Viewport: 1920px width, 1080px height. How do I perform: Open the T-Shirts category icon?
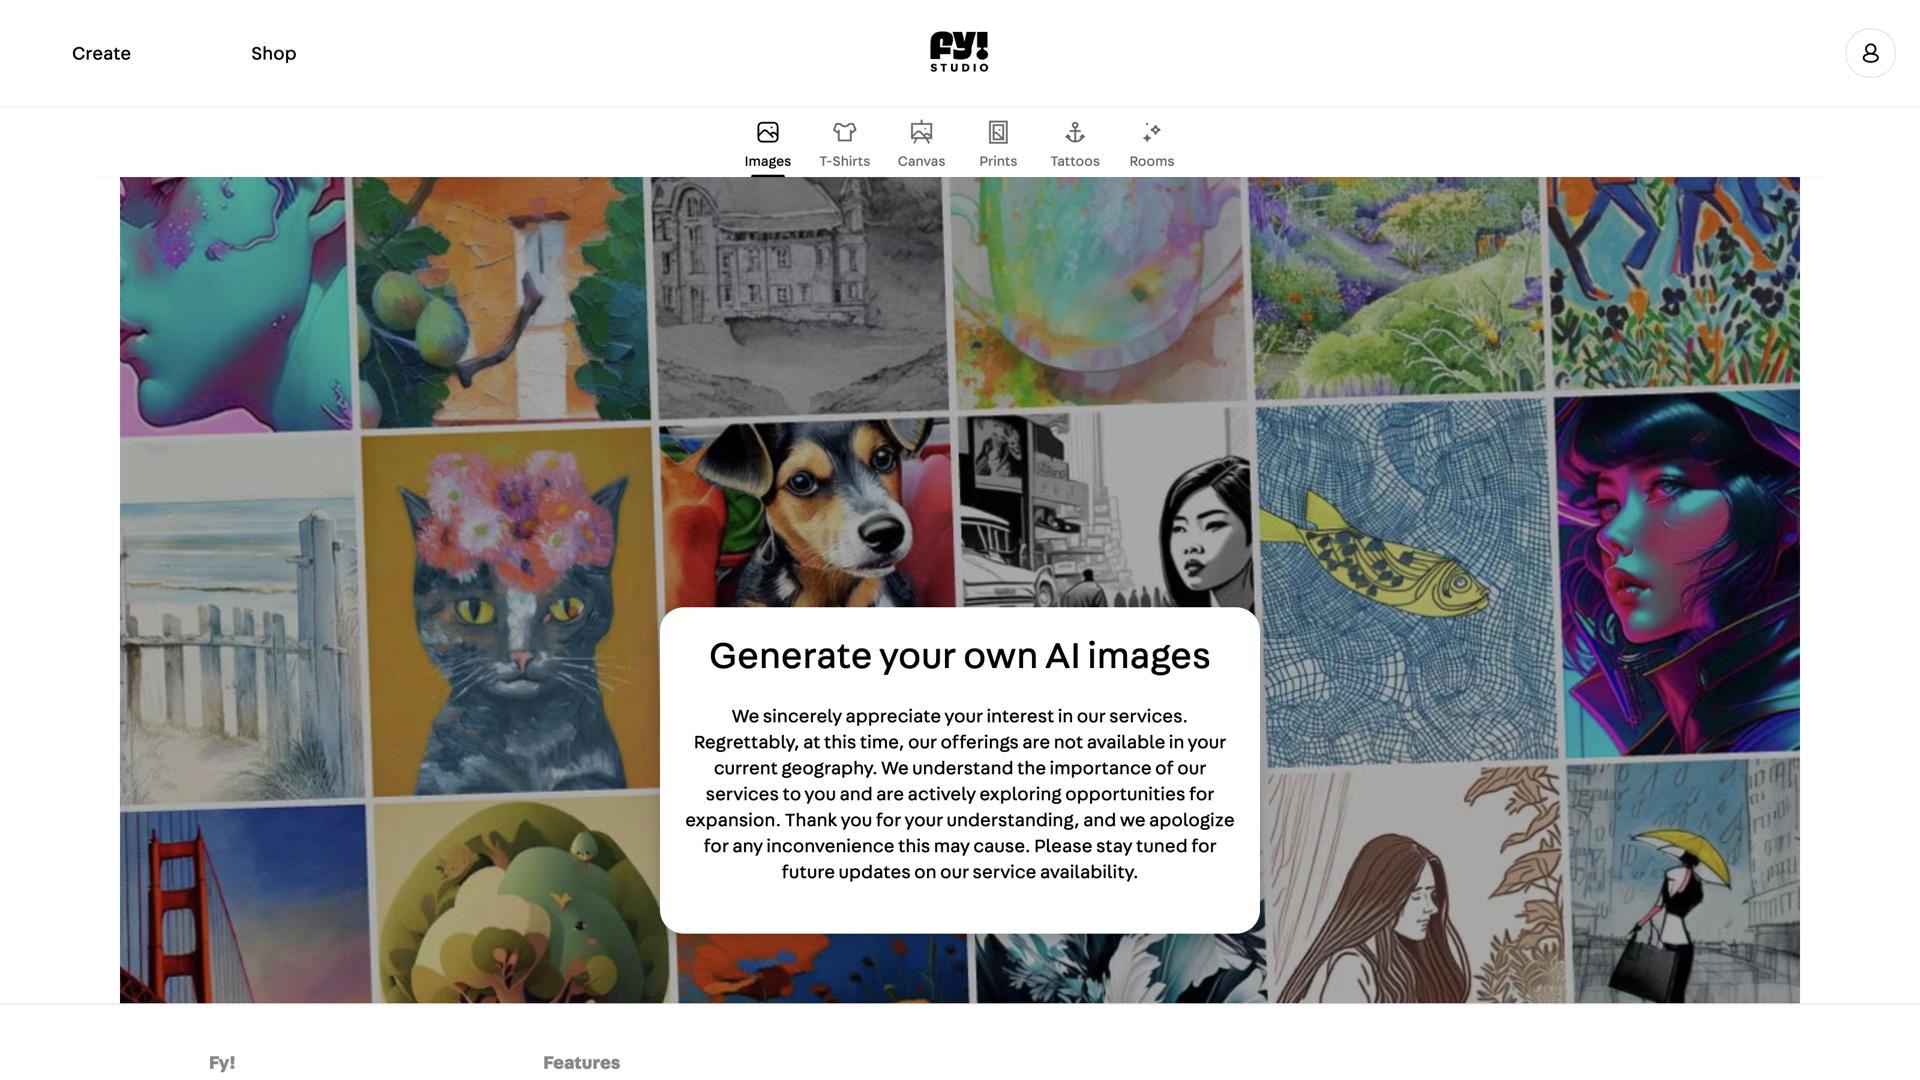844,132
